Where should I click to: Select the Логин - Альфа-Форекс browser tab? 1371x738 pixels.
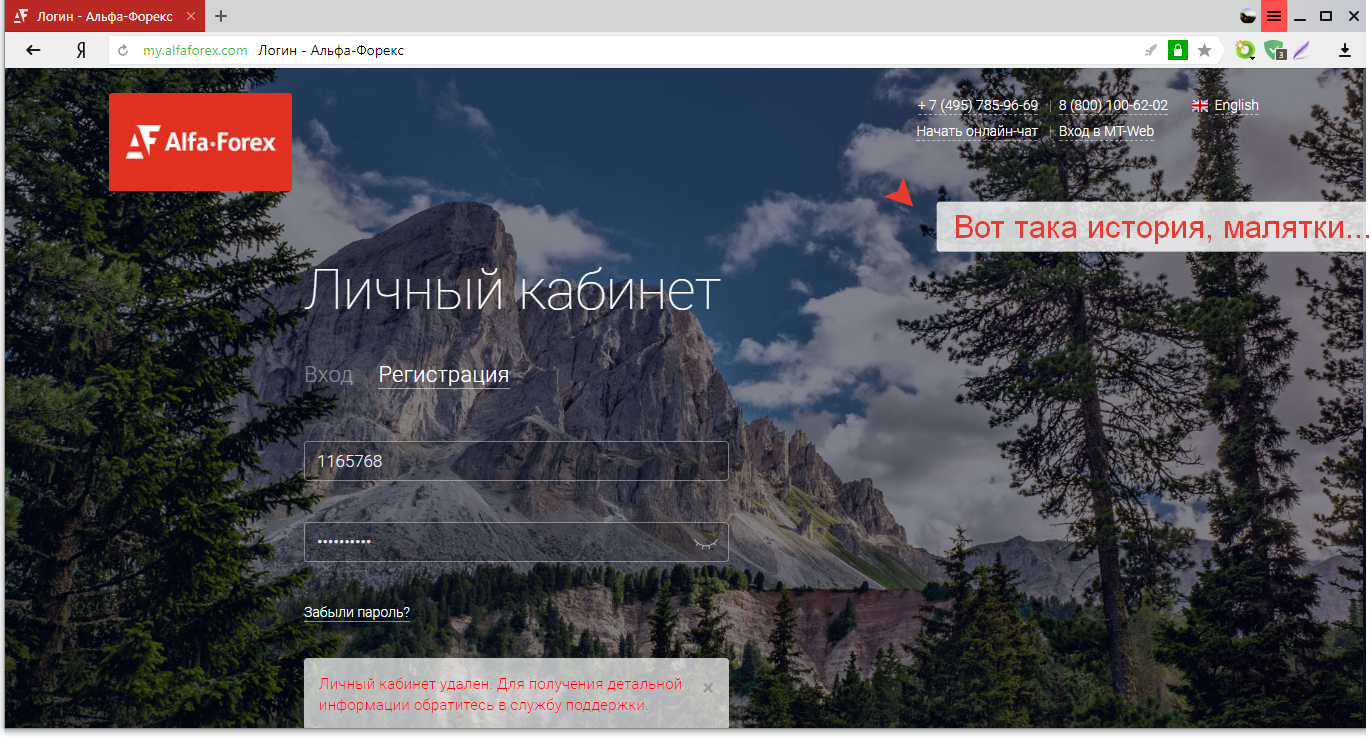[x=103, y=16]
